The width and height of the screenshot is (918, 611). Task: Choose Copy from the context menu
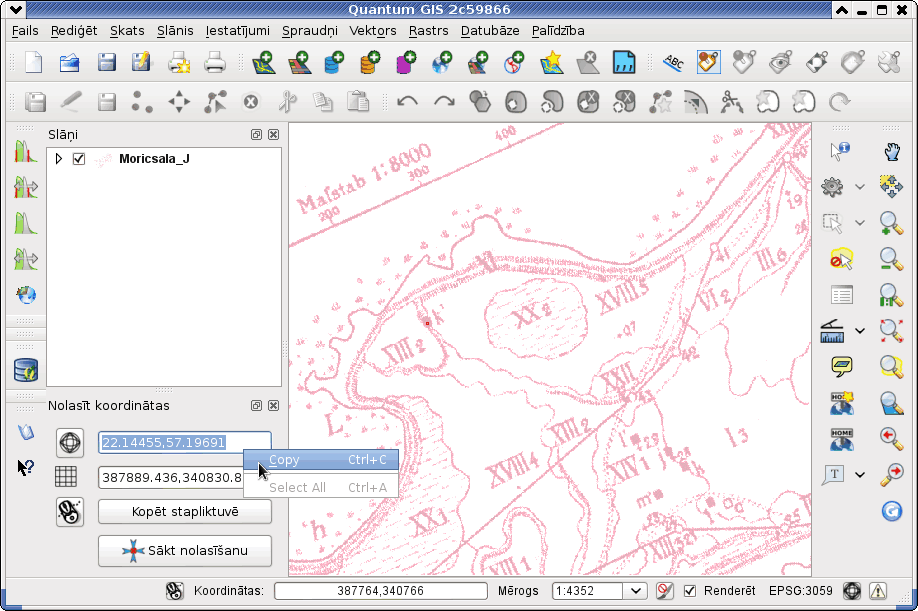pyautogui.click(x=321, y=460)
